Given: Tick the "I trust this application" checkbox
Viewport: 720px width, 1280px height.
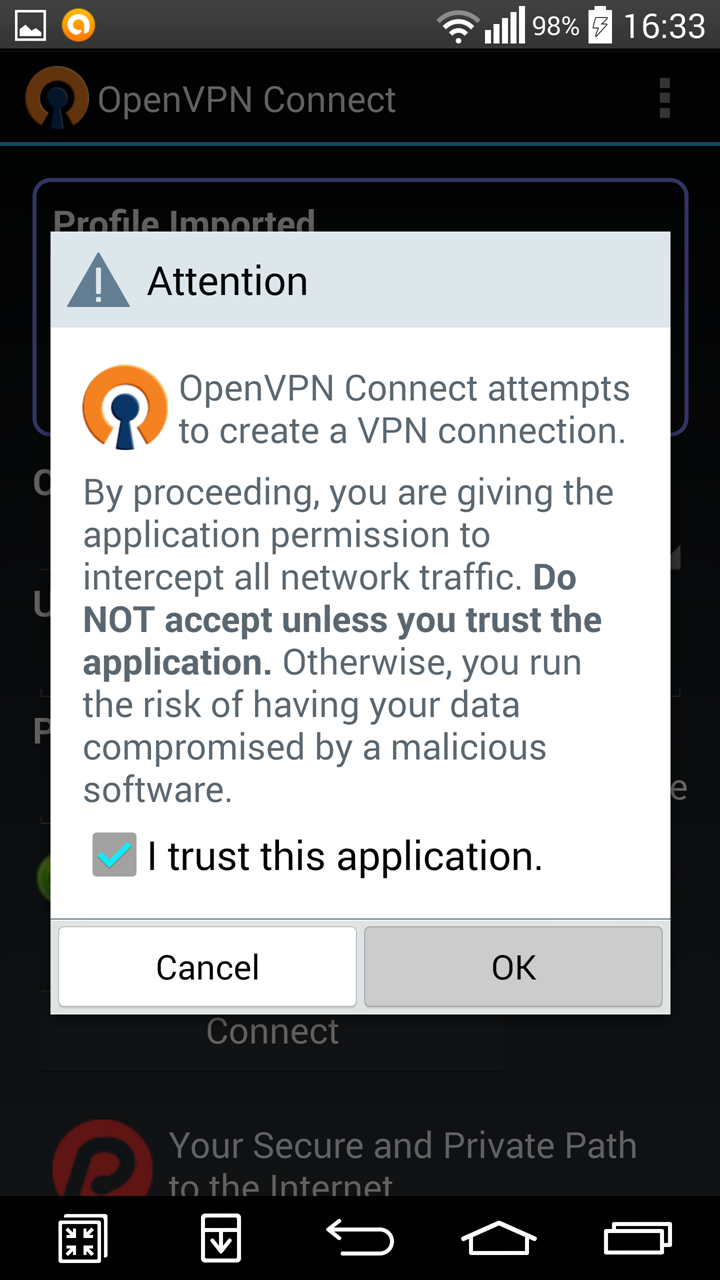Looking at the screenshot, I should pos(114,855).
